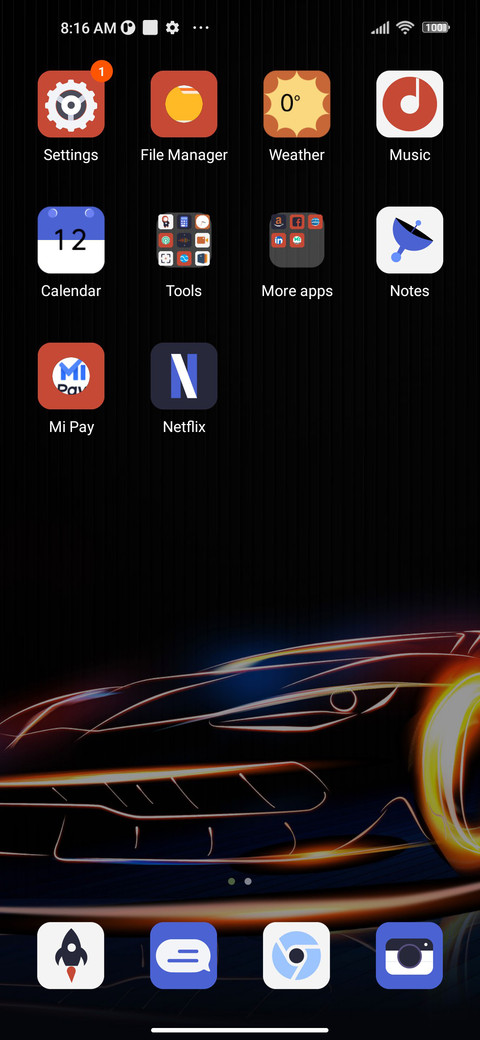Tap the rocket icon in the dock
The image size is (480, 1040).
tap(71, 956)
